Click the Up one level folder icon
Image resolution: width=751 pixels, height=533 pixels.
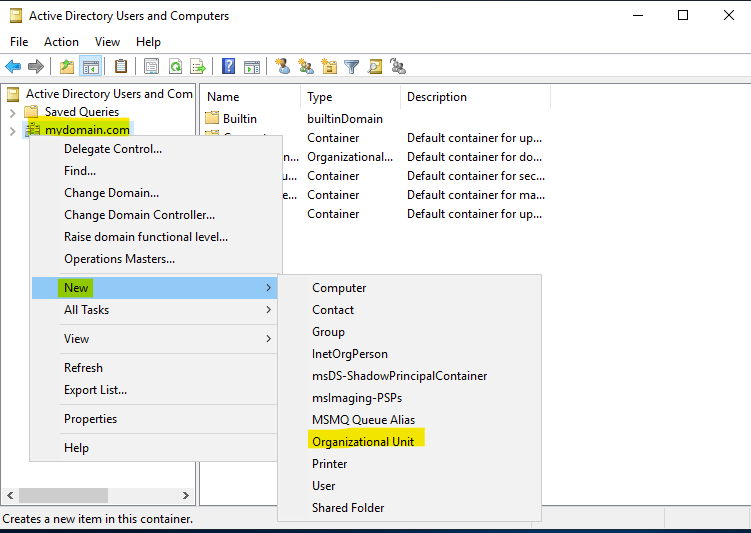(67, 67)
